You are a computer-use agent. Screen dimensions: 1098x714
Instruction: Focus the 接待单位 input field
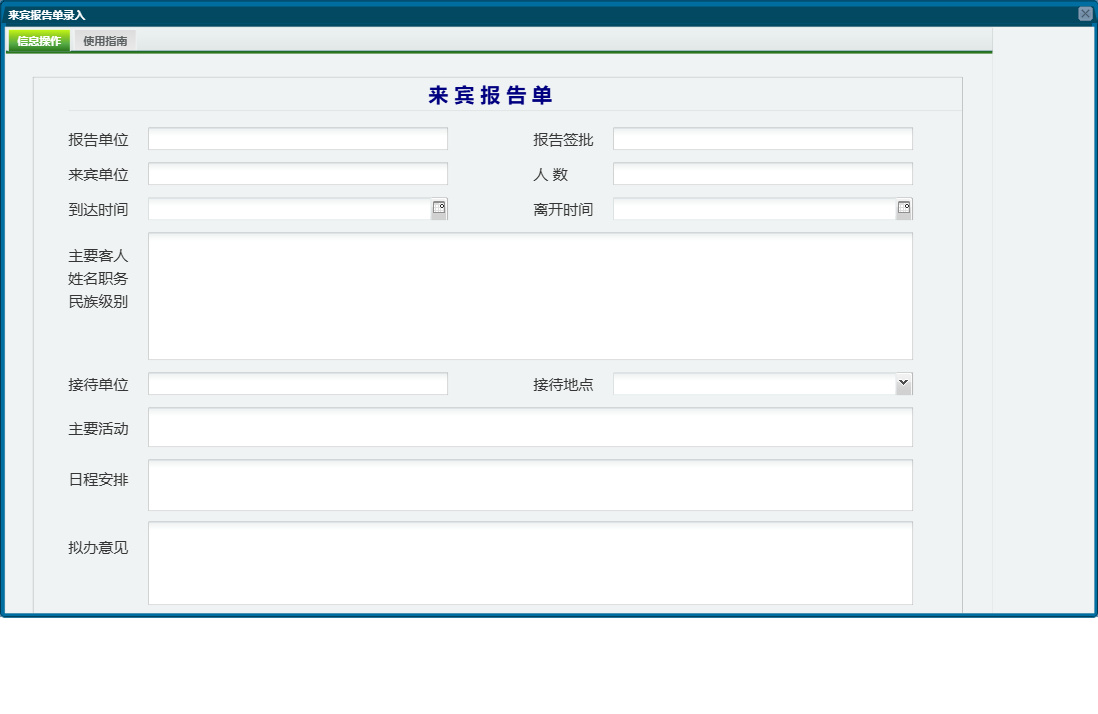(298, 384)
